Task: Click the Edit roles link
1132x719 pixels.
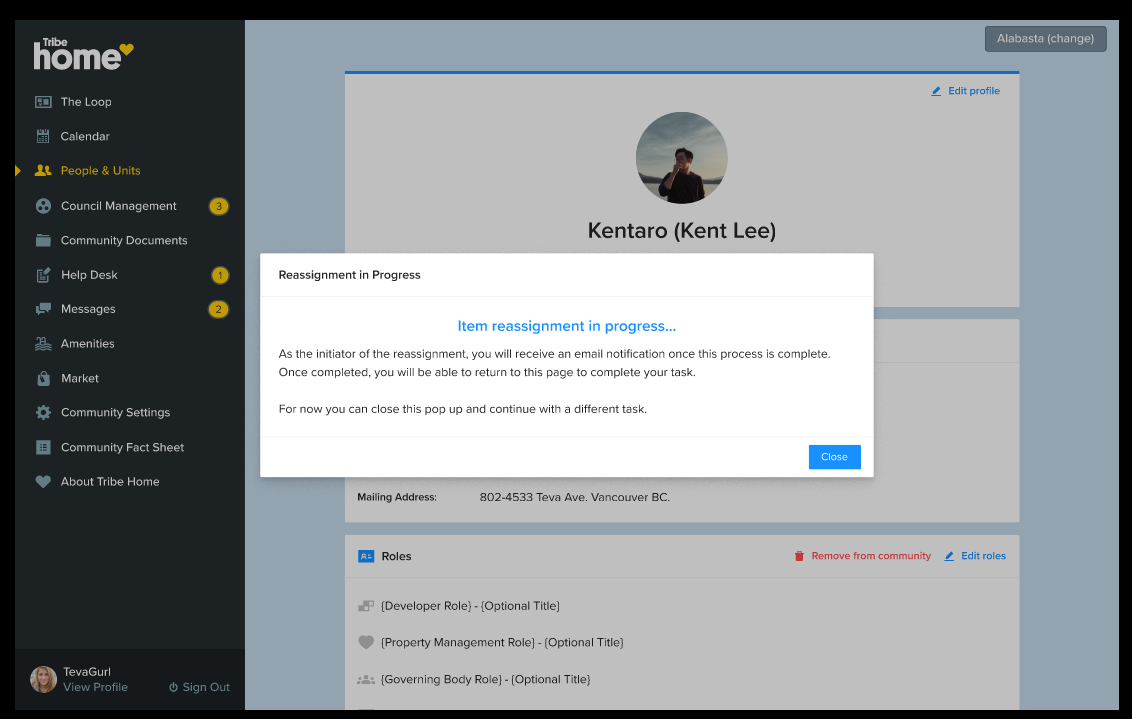Action: [983, 556]
